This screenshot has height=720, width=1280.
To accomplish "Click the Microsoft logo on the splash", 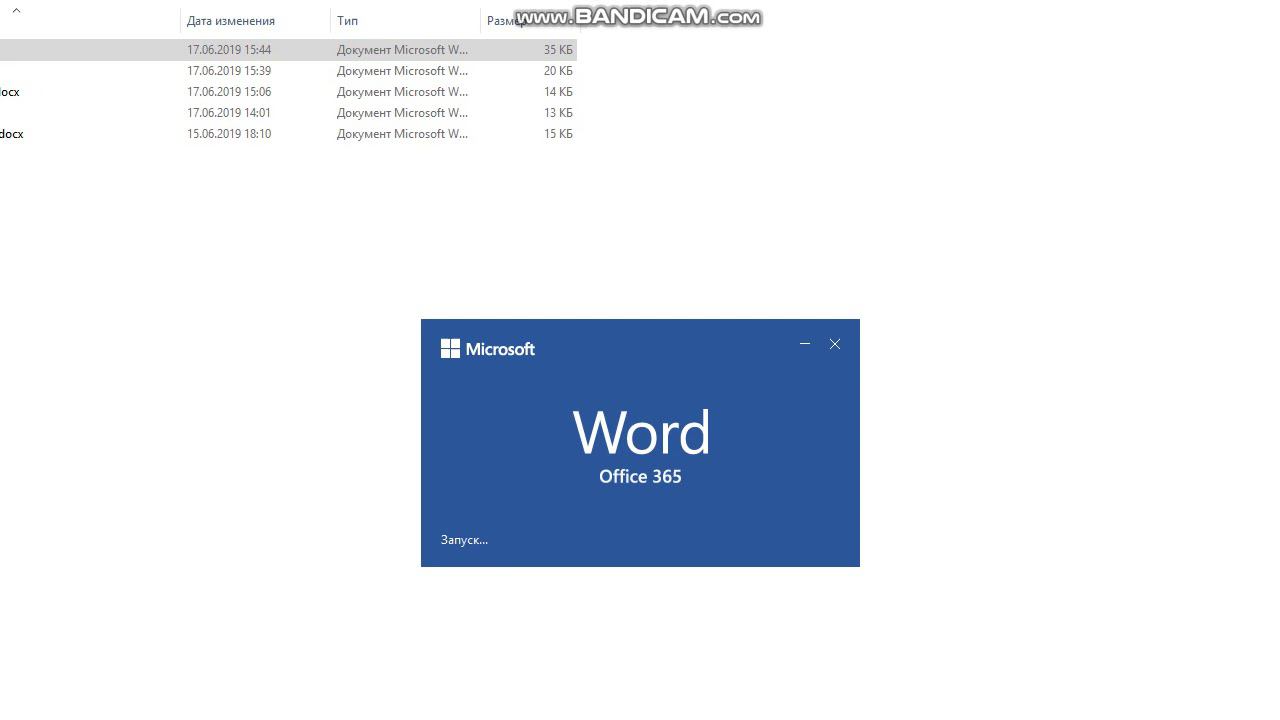I will pyautogui.click(x=488, y=349).
